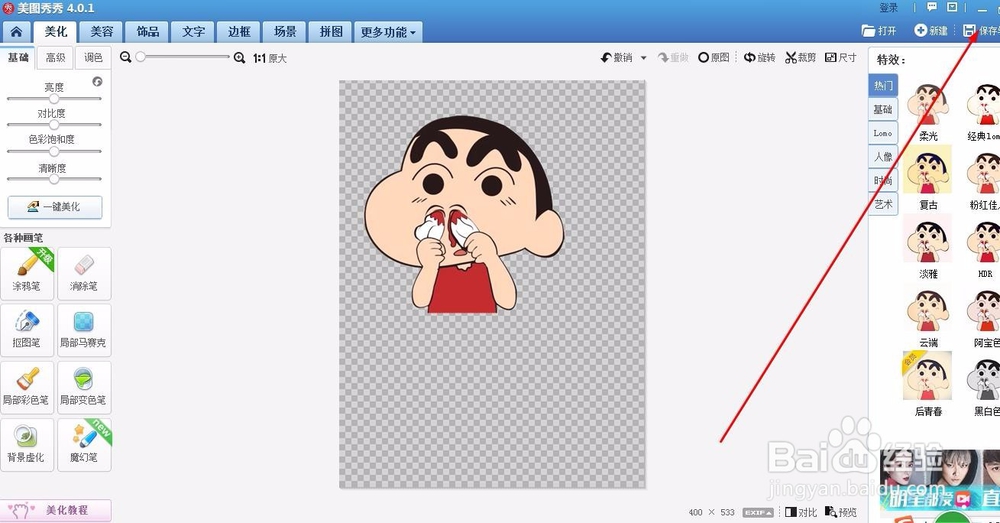Image resolution: width=1000 pixels, height=523 pixels.
Task: Select the 基础 effects category on the right
Action: click(x=883, y=110)
